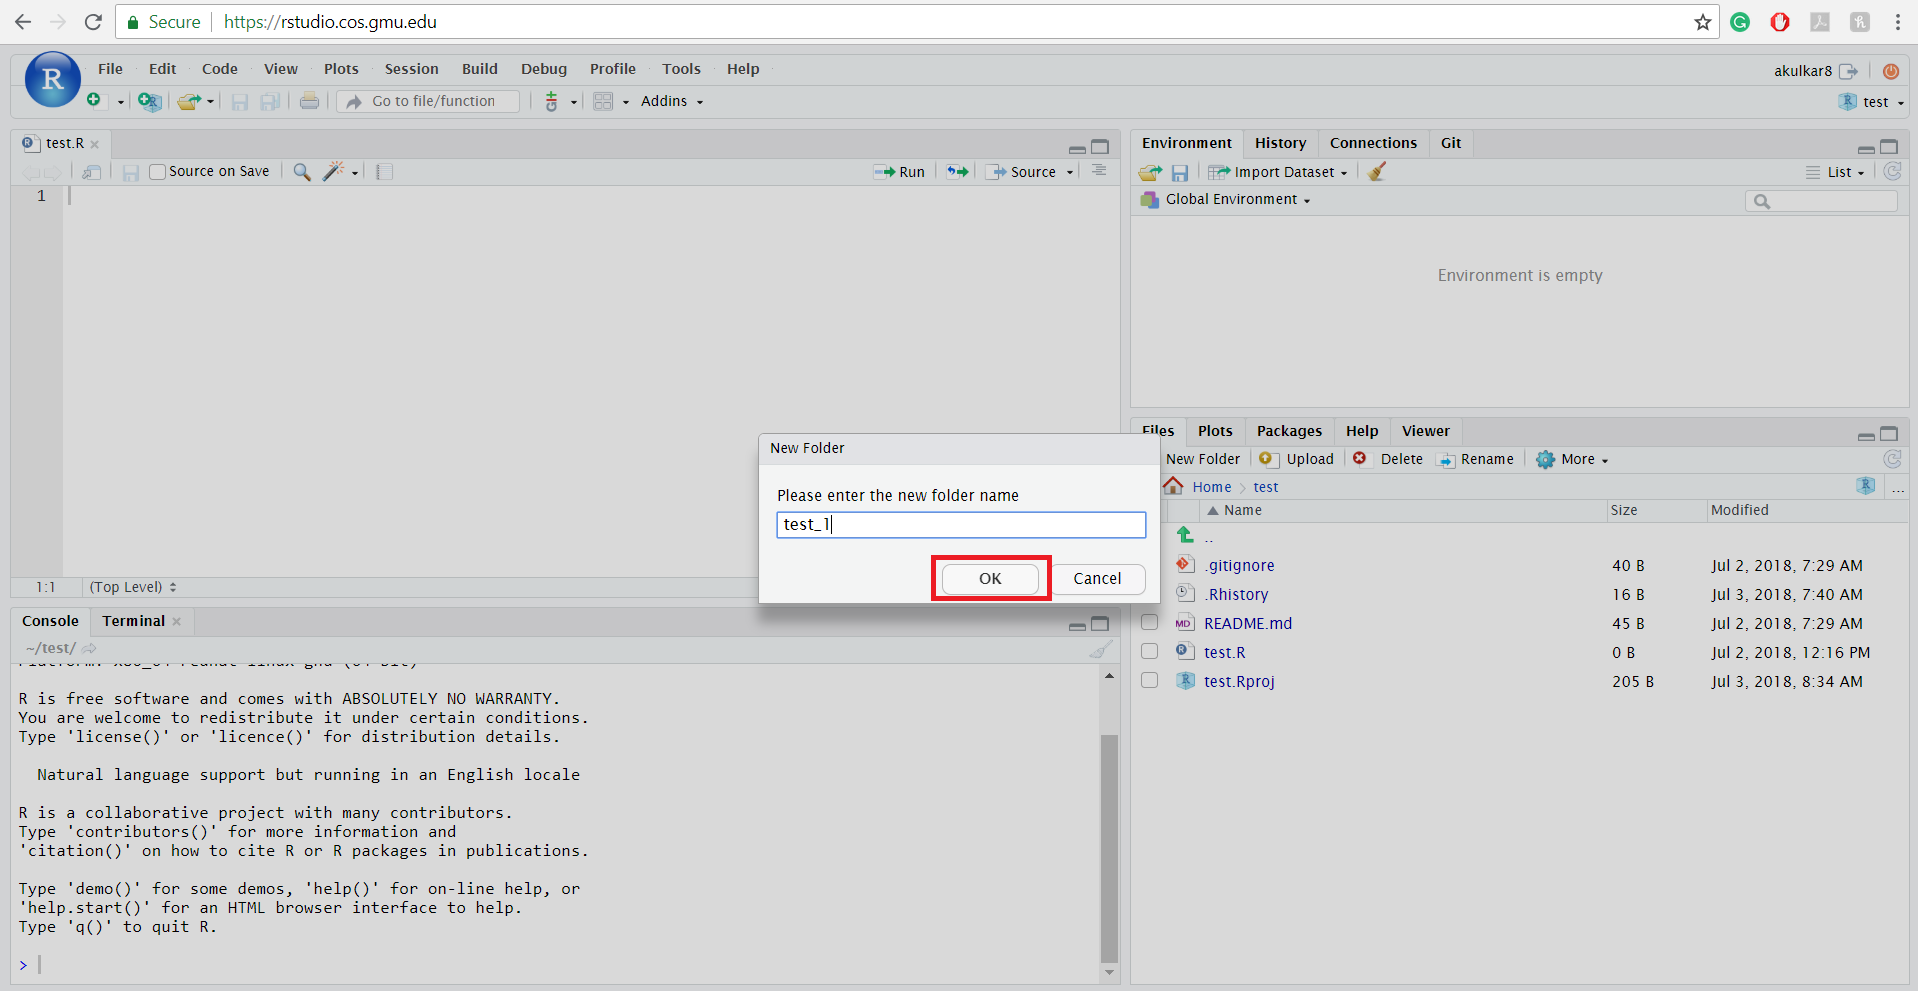Expand workspace panes dropdown arrow

point(626,102)
